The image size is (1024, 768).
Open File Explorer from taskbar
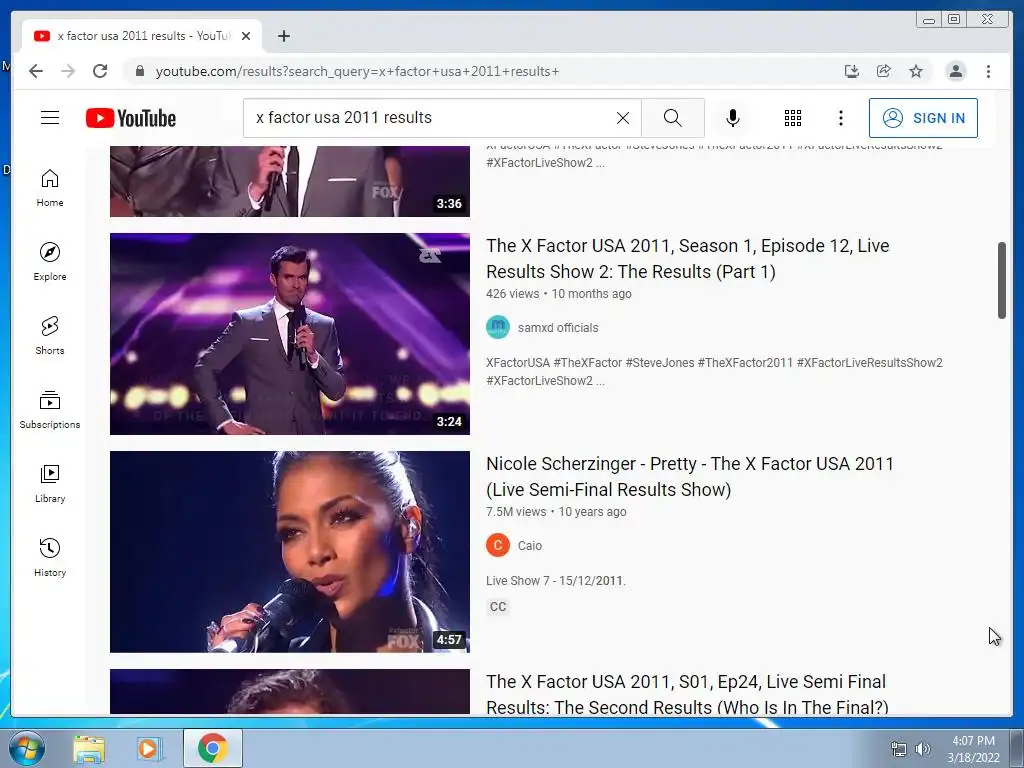(x=89, y=749)
